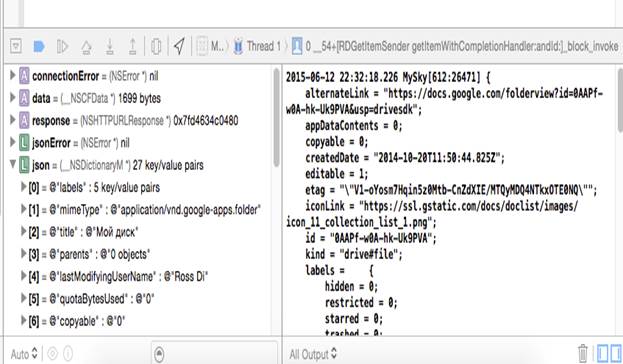
Task: Click the json local variable icon
Action: 24,165
